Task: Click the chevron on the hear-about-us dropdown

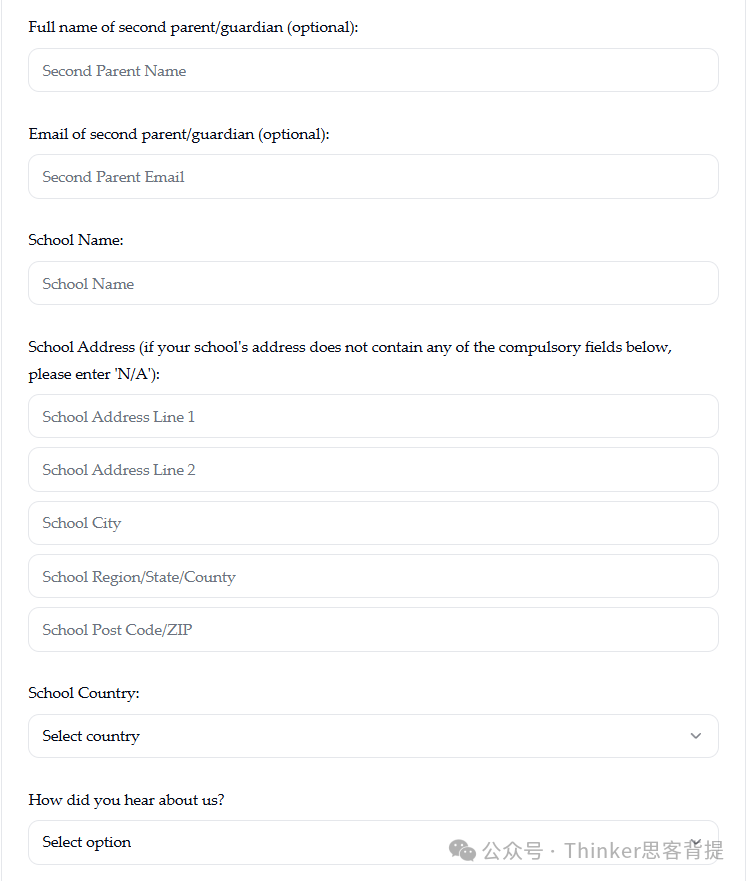Action: [x=696, y=842]
